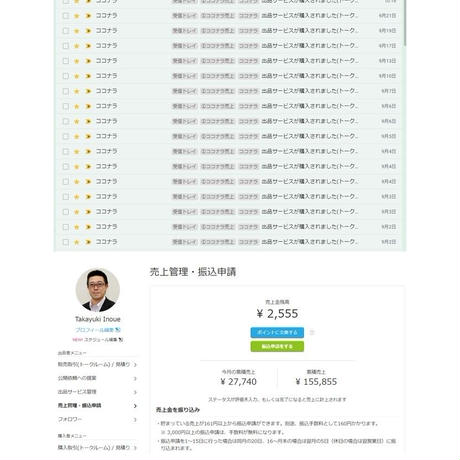Select 売上管理・振込申請 menu item
This screenshot has height=460, width=460.
(97, 406)
